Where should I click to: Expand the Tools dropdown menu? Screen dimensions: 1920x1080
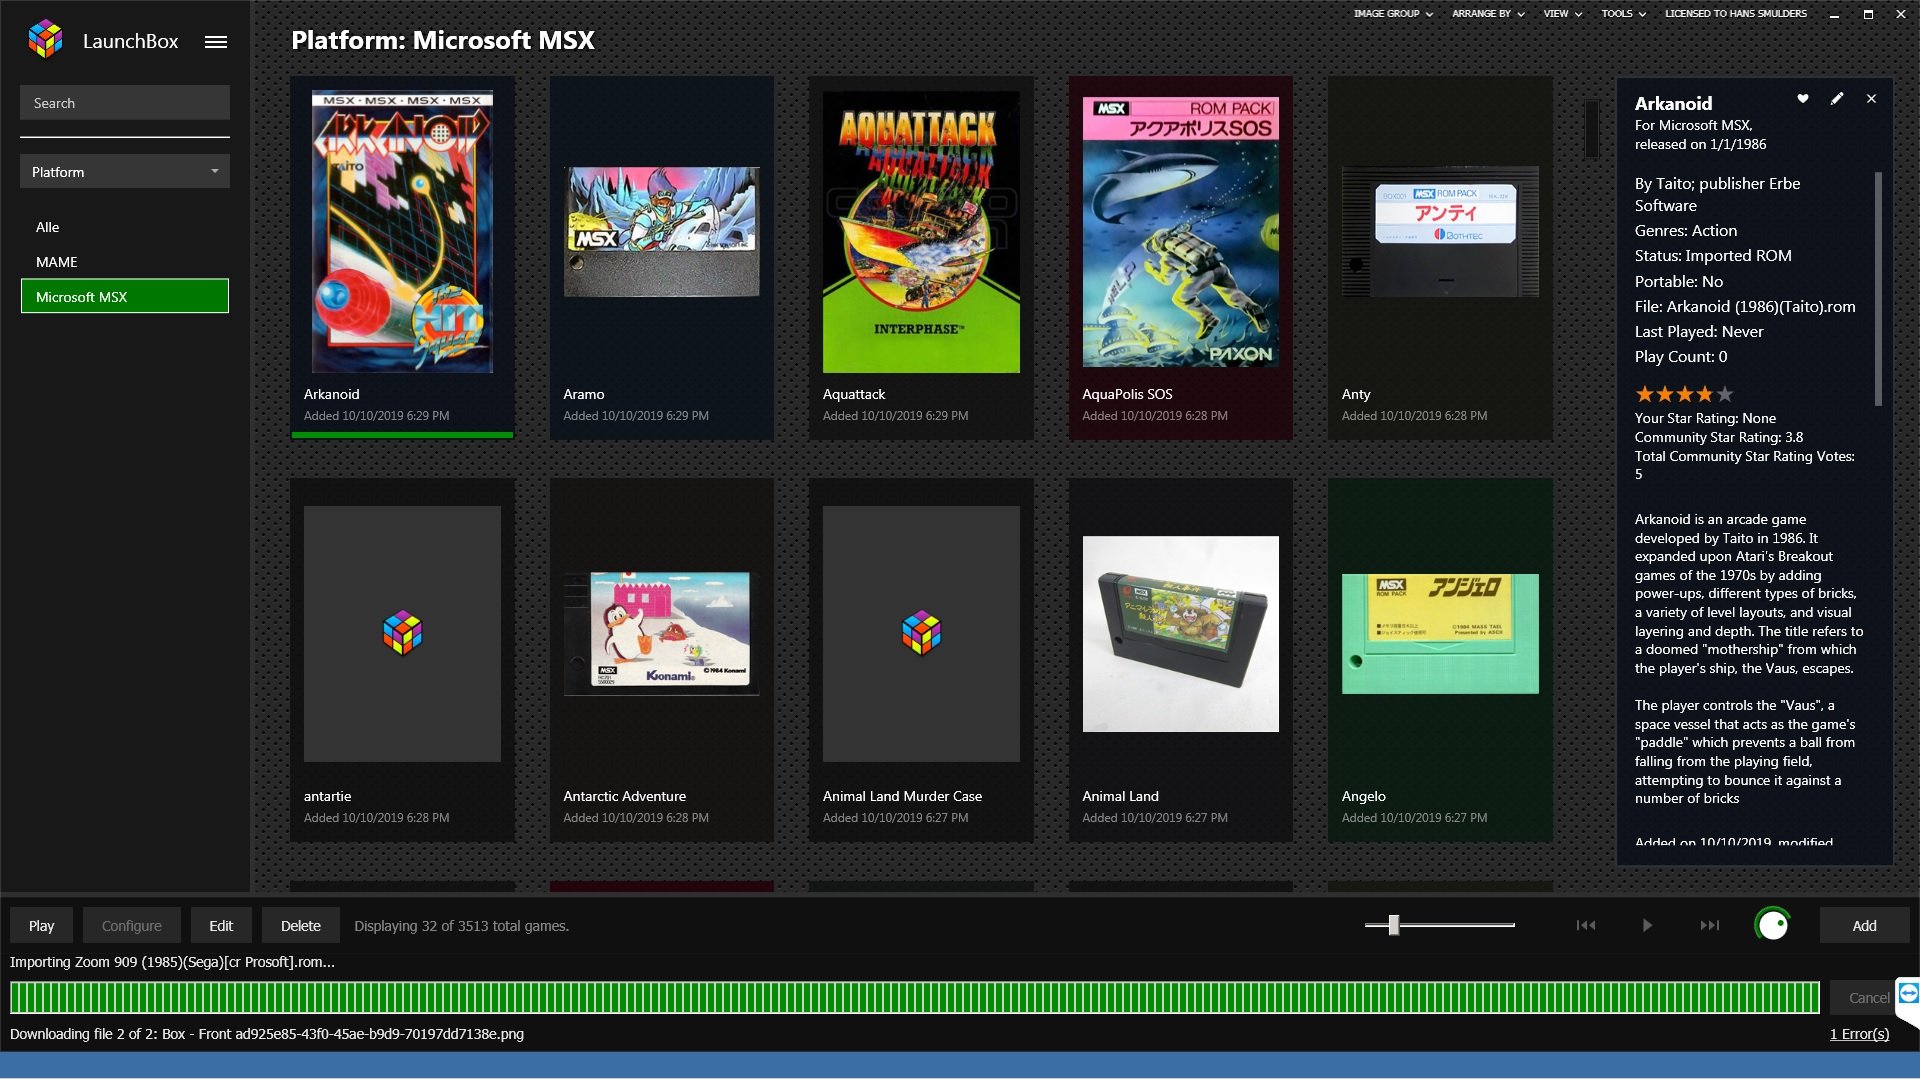click(x=1623, y=14)
